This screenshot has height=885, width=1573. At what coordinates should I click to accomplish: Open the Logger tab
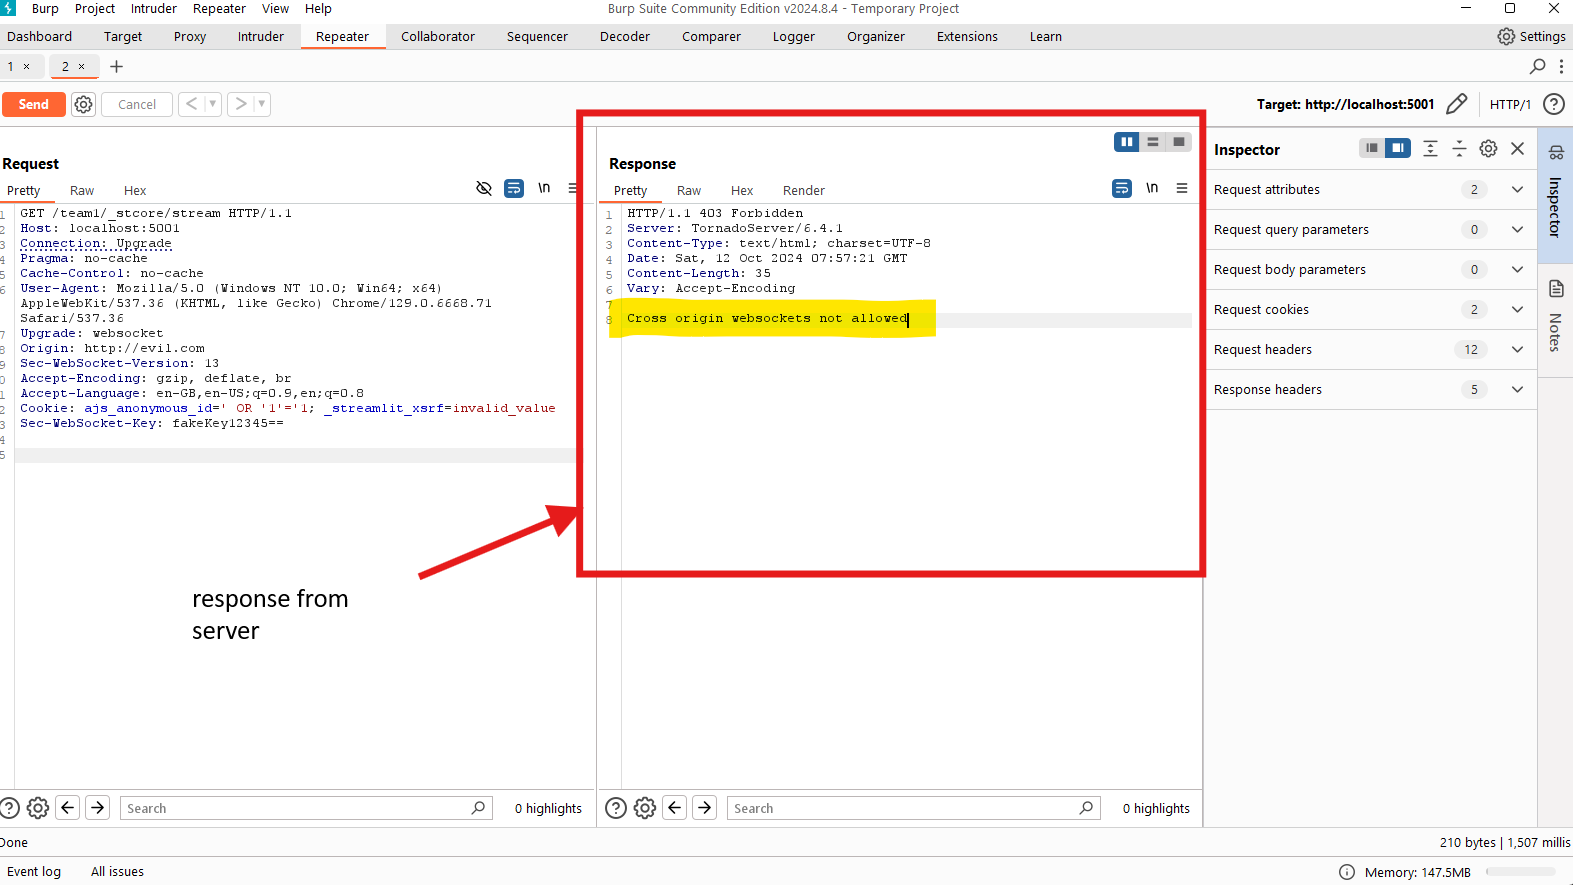(x=794, y=36)
